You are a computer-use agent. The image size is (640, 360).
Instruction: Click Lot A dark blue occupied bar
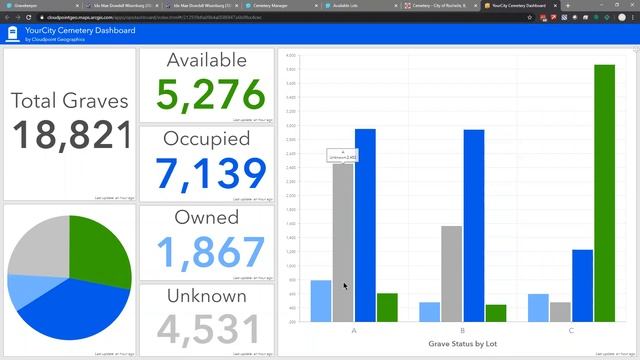pyautogui.click(x=365, y=225)
